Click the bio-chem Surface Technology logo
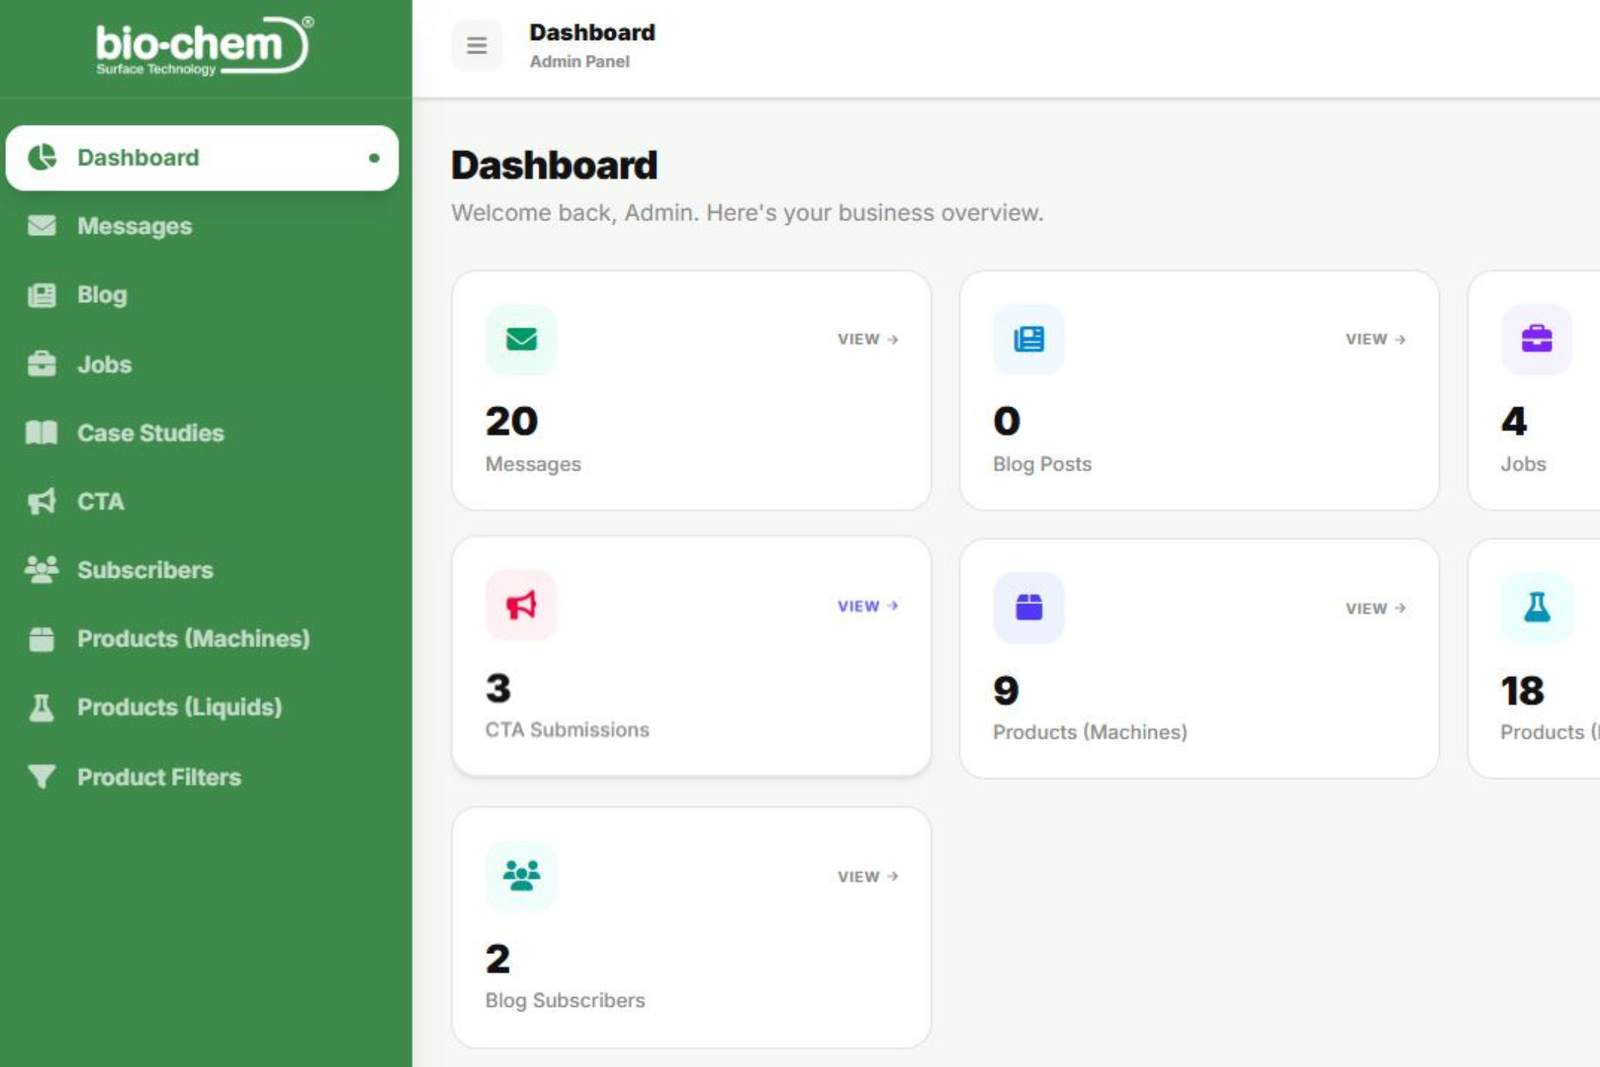This screenshot has width=1600, height=1067. (204, 46)
